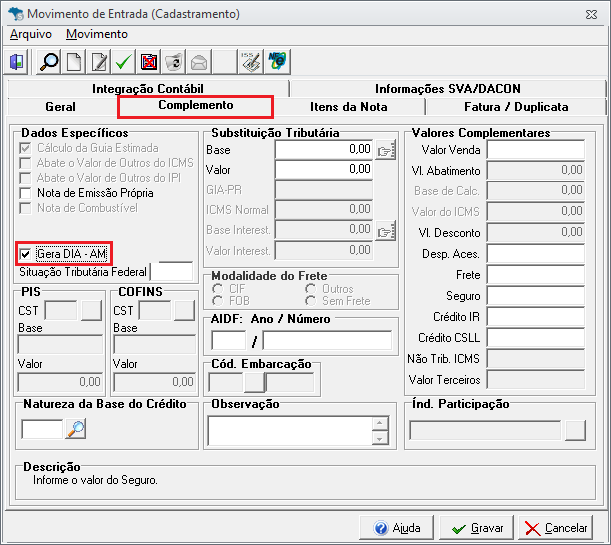This screenshot has height=545, width=611.
Task: Click the Crédito IR input field
Action: pos(536,317)
